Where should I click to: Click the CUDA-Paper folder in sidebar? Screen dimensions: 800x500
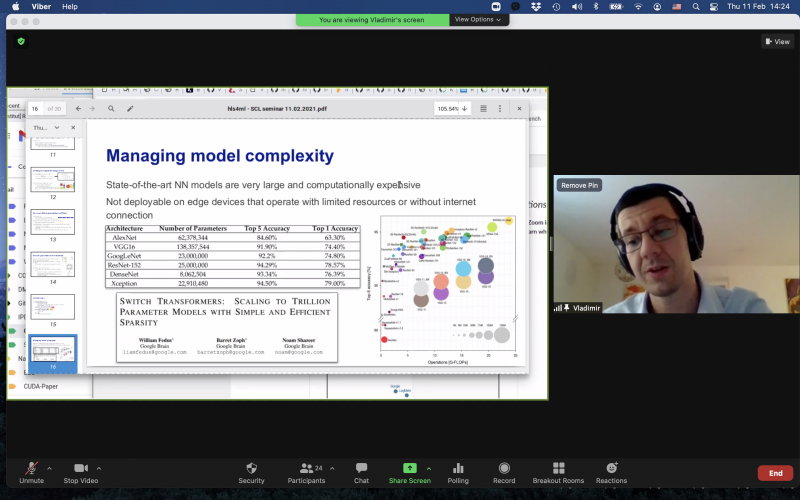40,386
